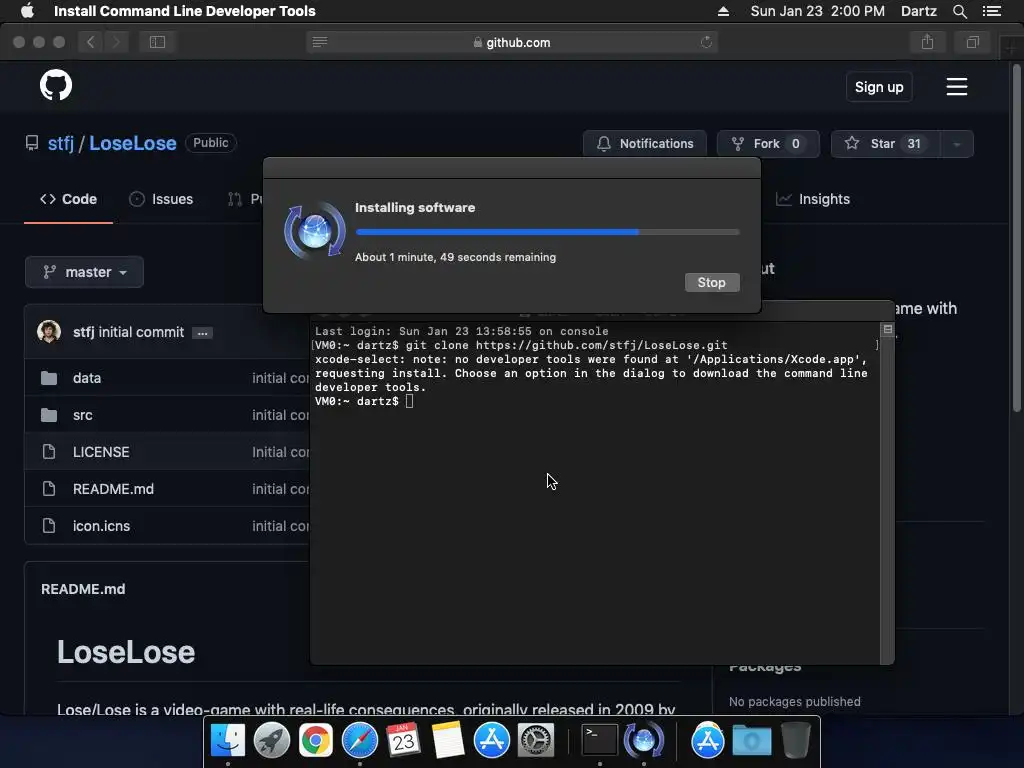Click the Sign up button
The height and width of the screenshot is (768, 1024).
point(878,87)
